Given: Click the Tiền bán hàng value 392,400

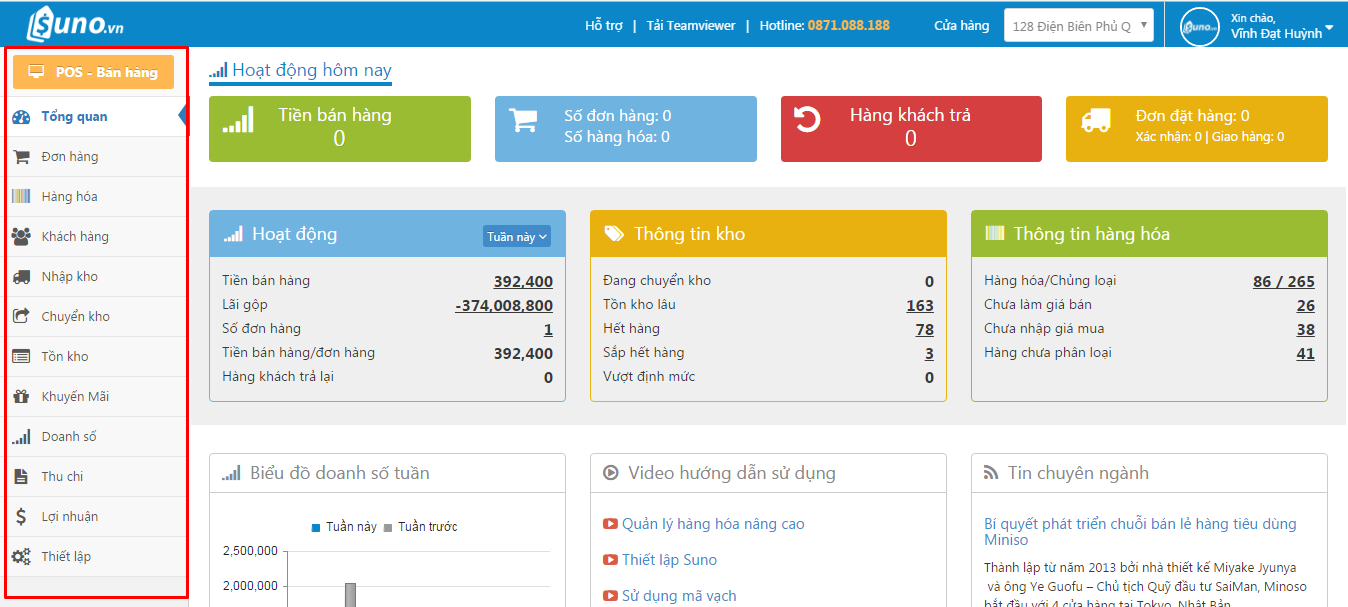Looking at the screenshot, I should 523,282.
